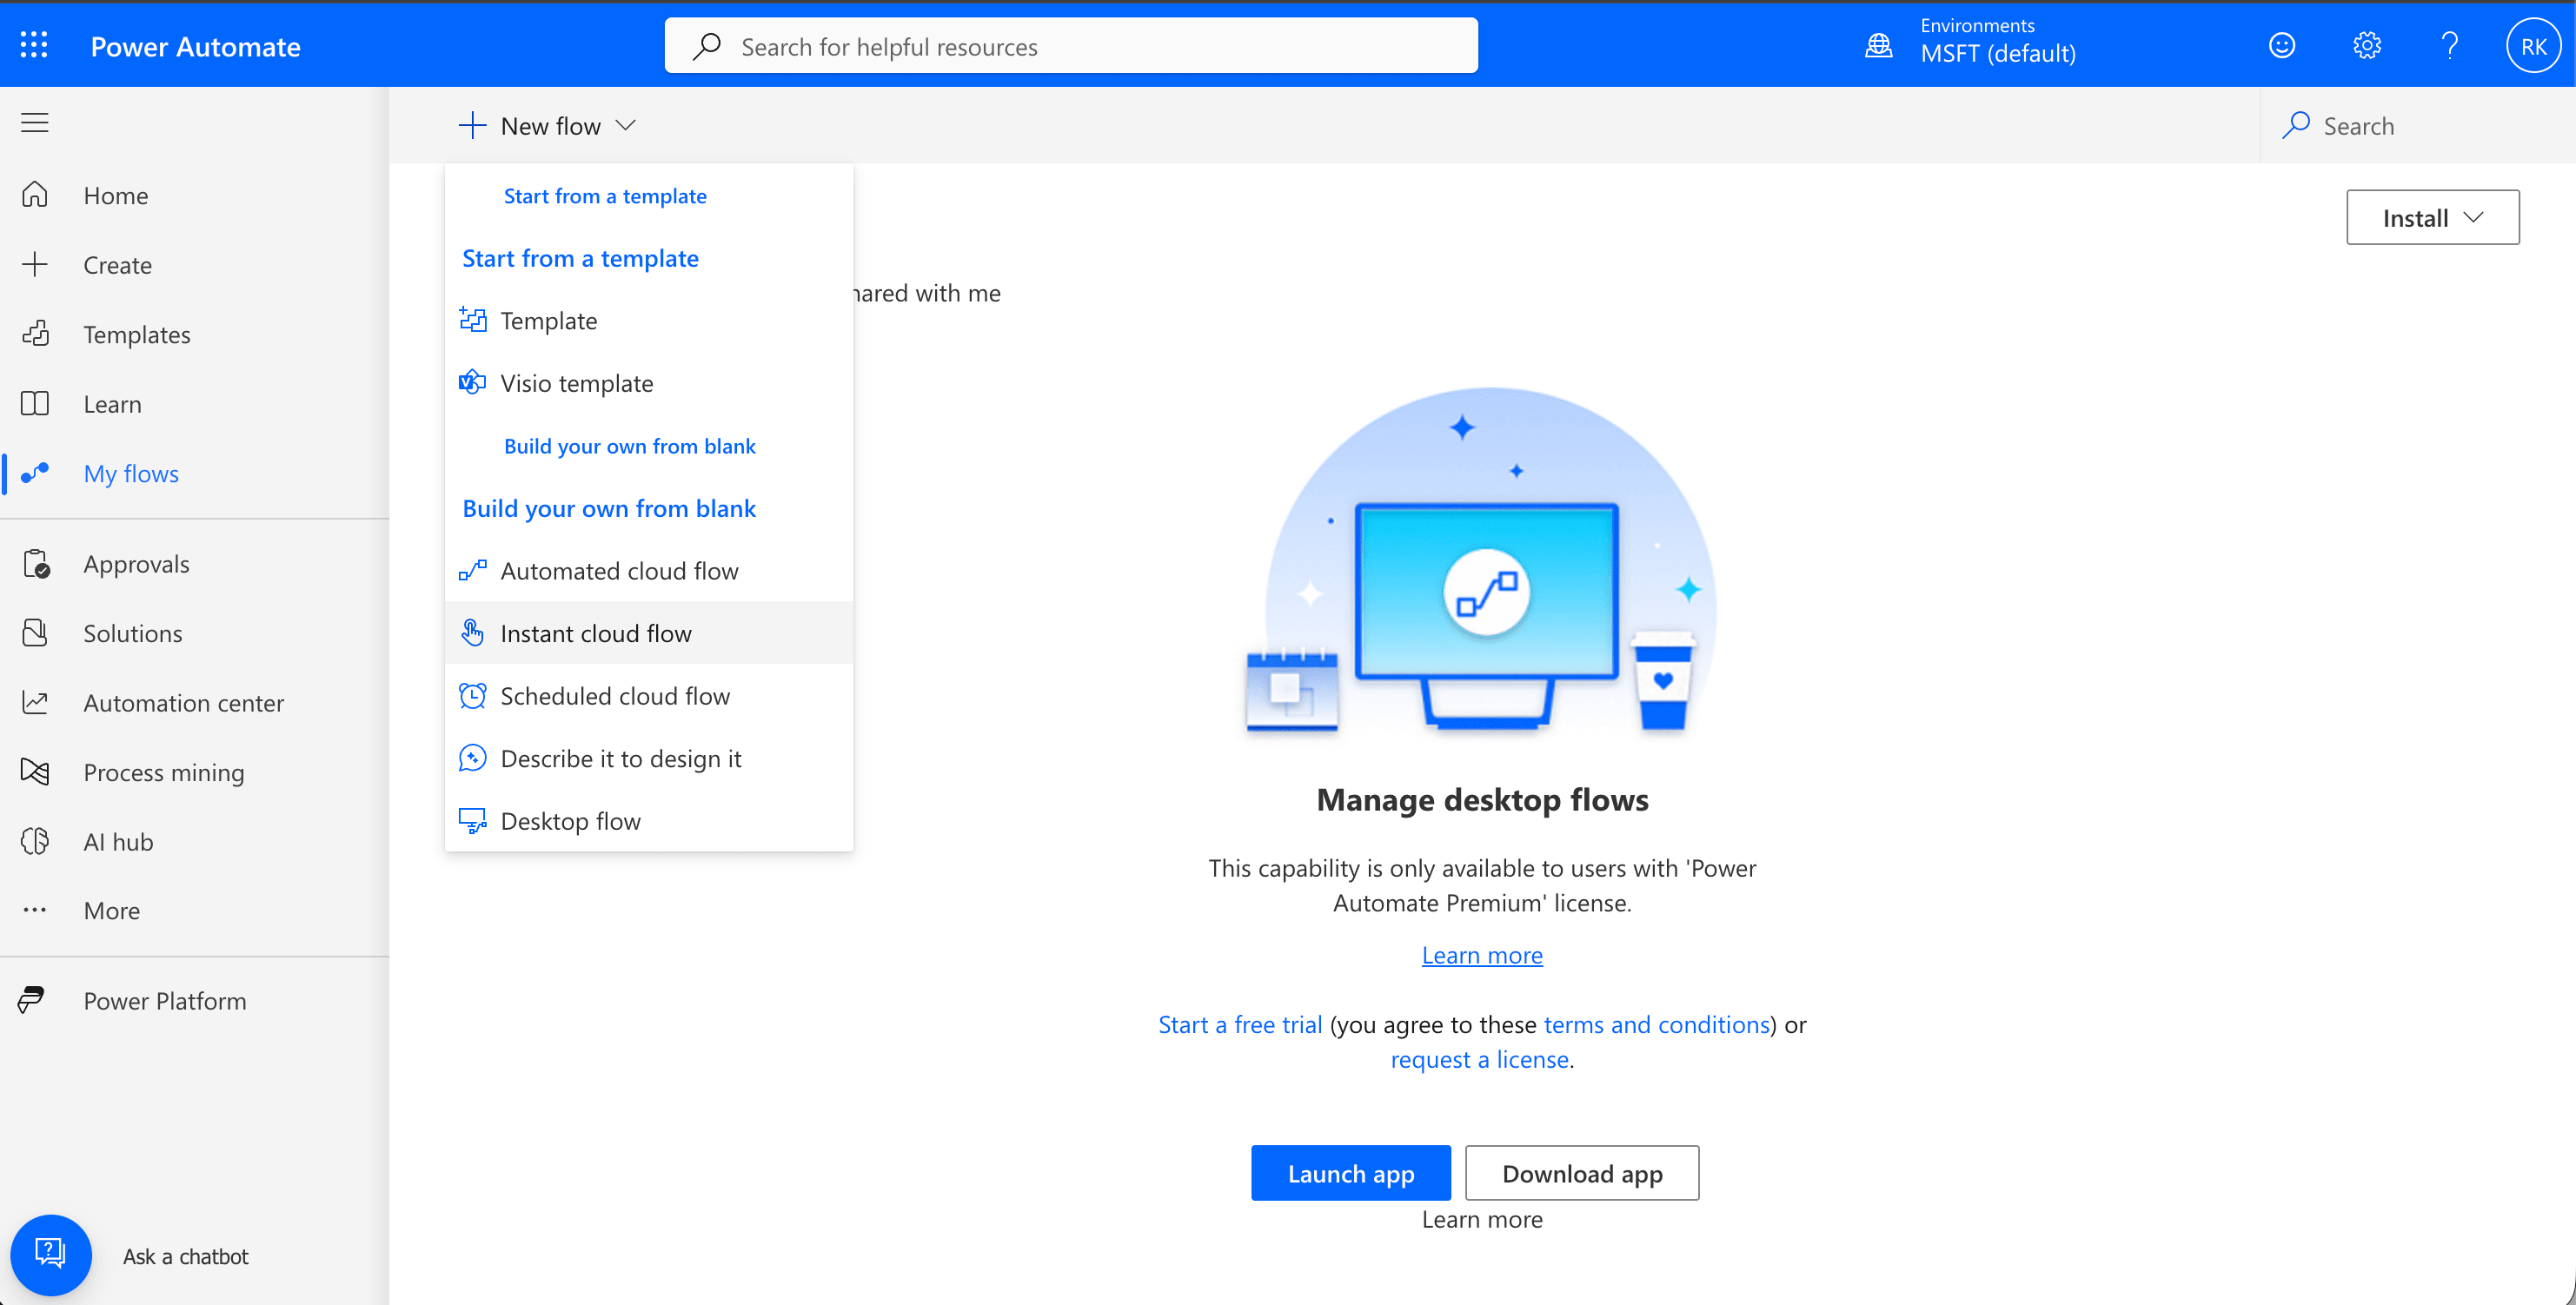Choose Template icon in New flow menu
2576x1305 pixels.
pos(472,320)
